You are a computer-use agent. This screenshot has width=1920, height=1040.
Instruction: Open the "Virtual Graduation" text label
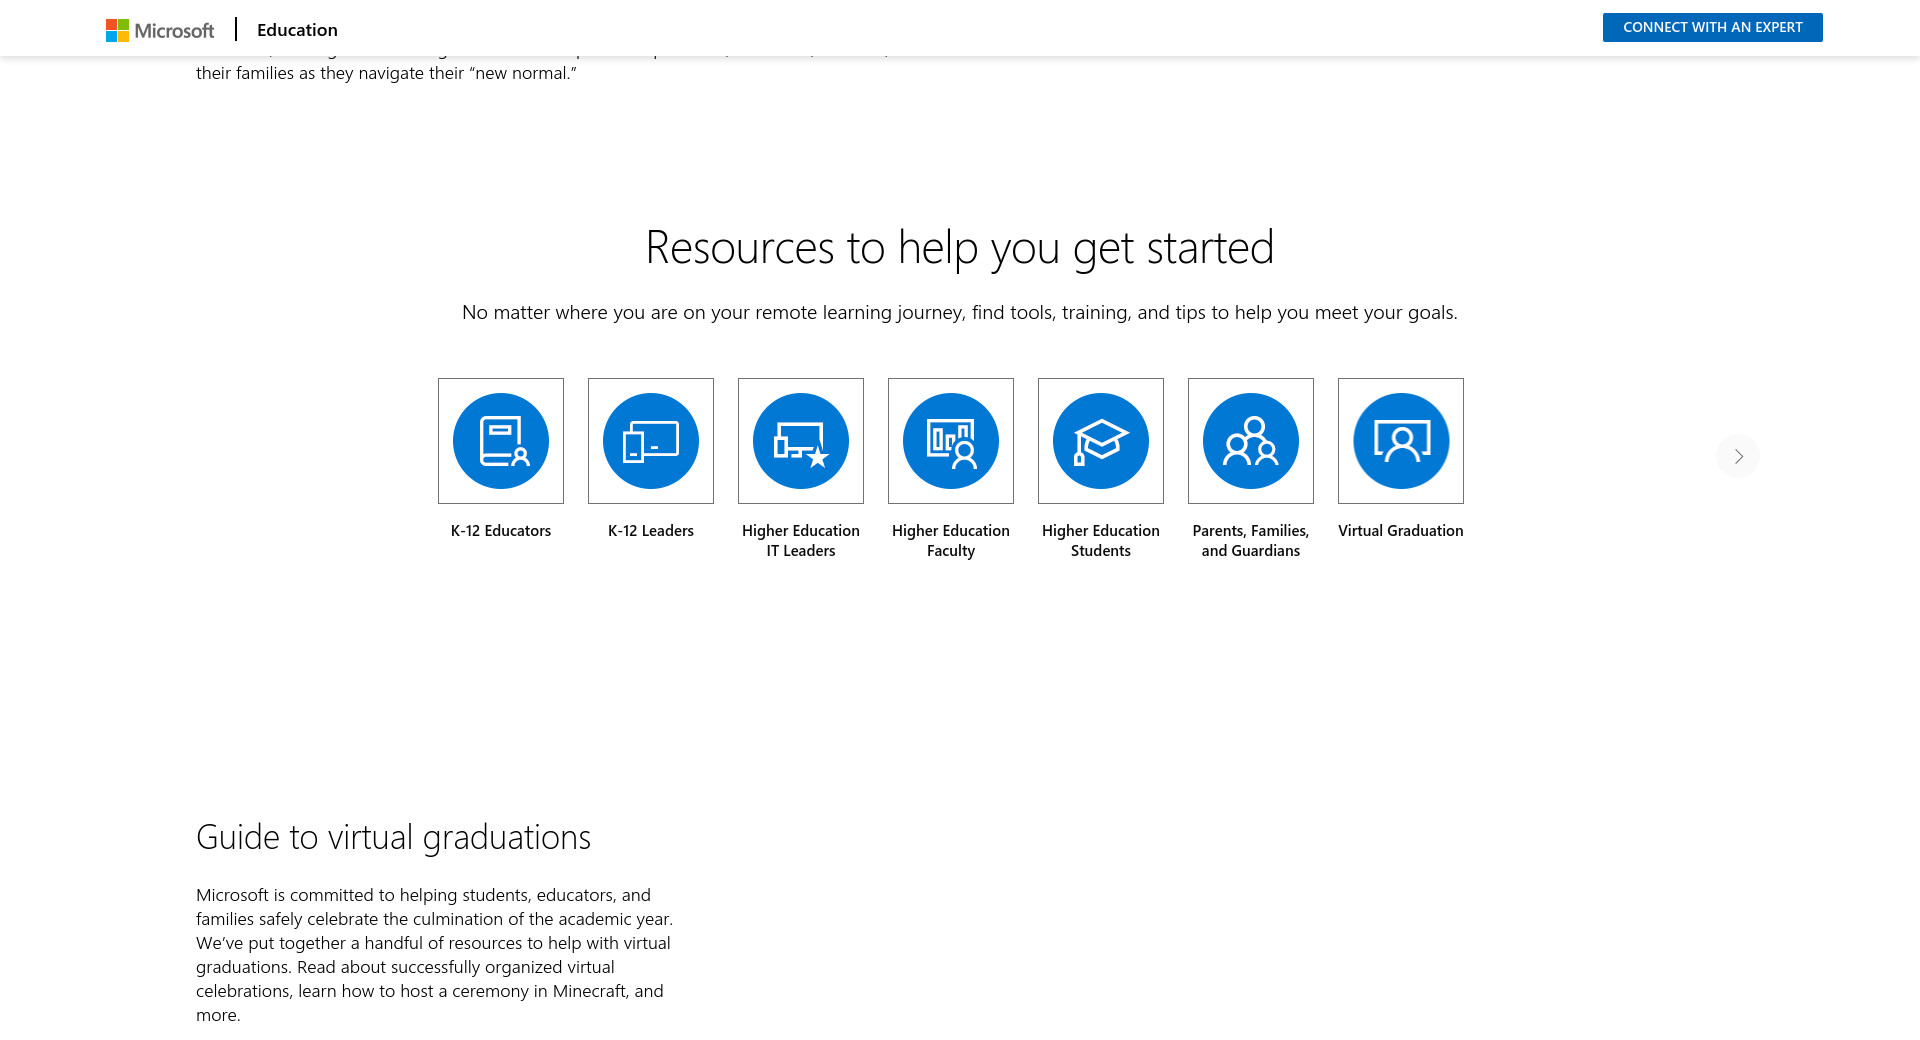[1401, 531]
